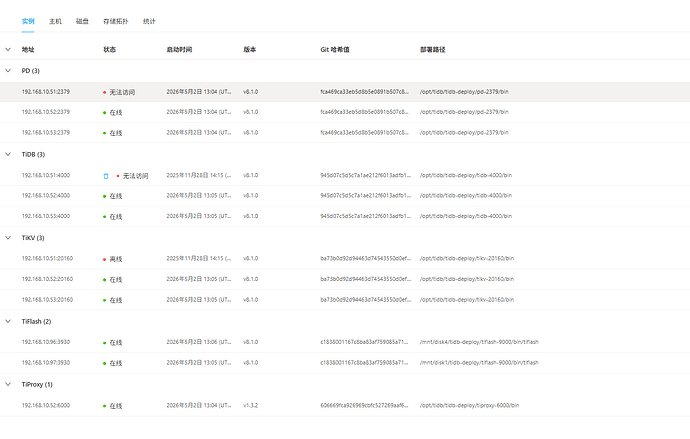The image size is (690, 439).
Task: Click start time of TiKV 192.168.10.51:20160
Action: (198, 258)
